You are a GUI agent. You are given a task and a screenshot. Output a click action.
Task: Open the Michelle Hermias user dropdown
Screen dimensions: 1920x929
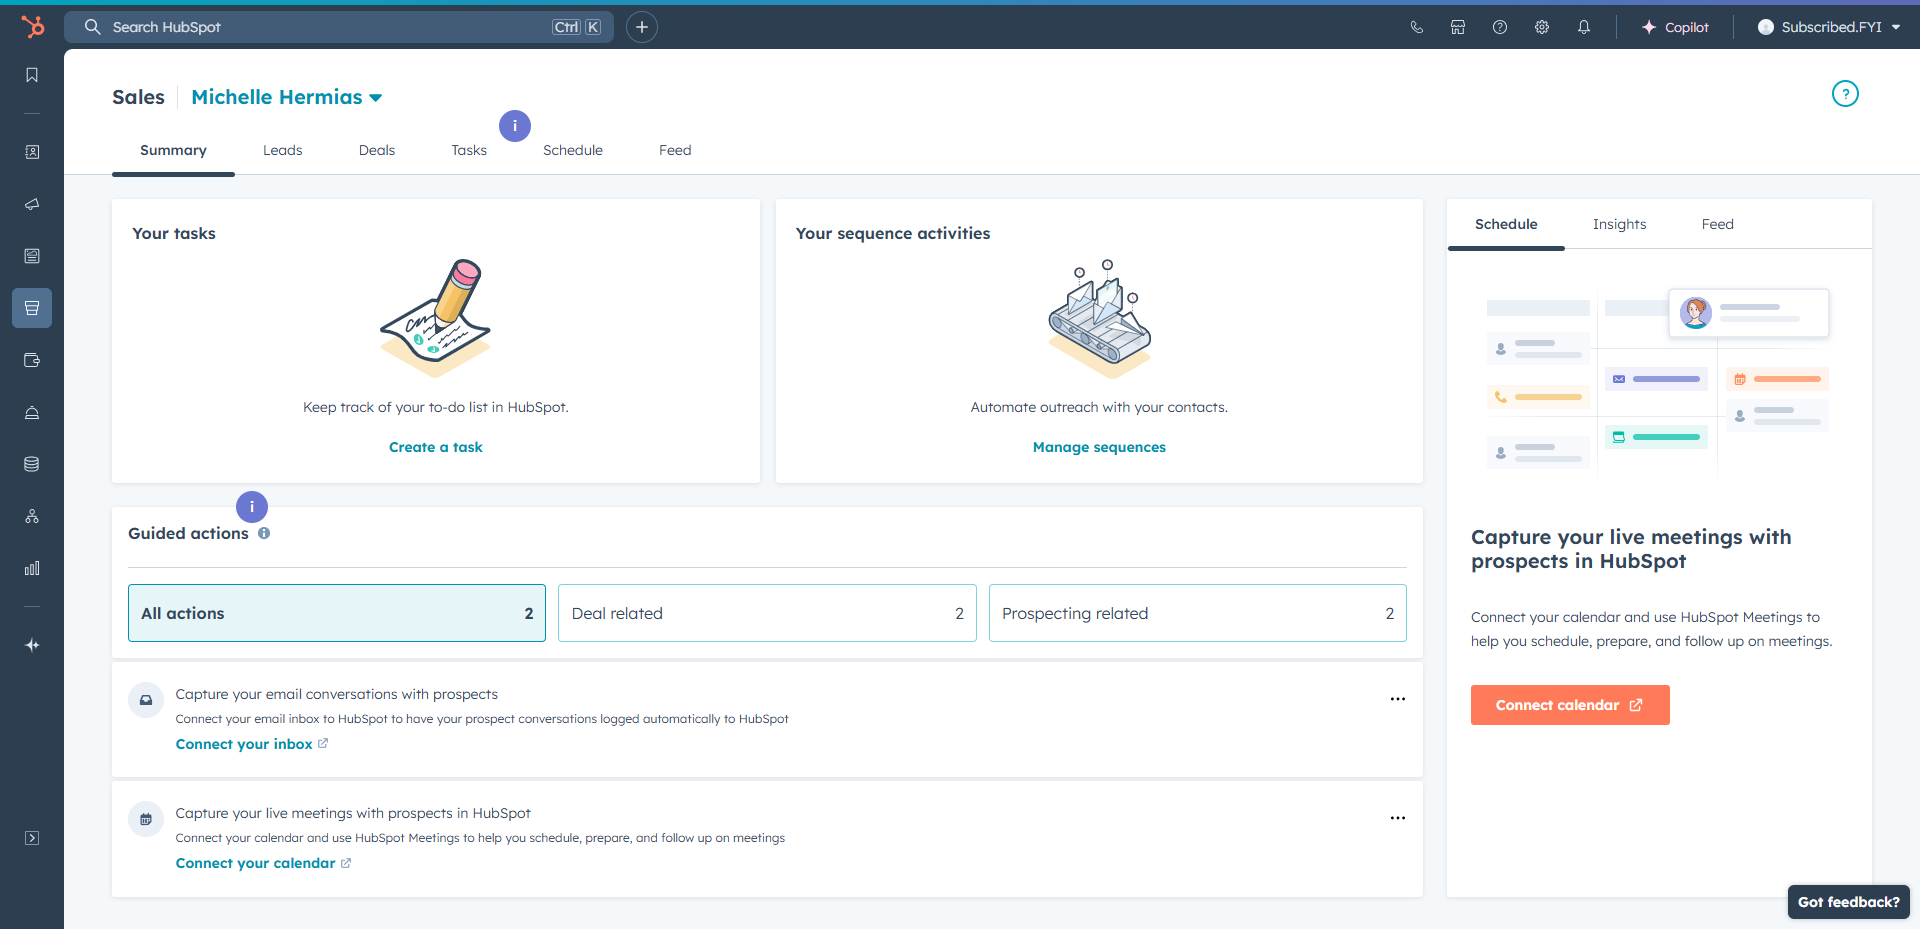click(x=287, y=97)
